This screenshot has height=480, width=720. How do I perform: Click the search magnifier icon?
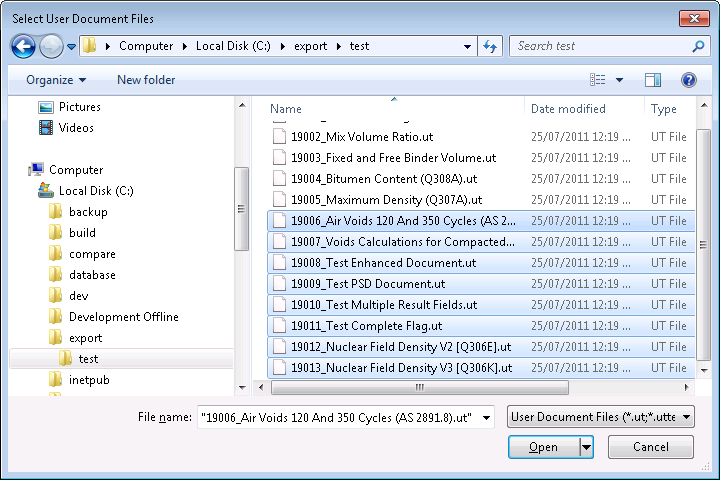pyautogui.click(x=698, y=46)
